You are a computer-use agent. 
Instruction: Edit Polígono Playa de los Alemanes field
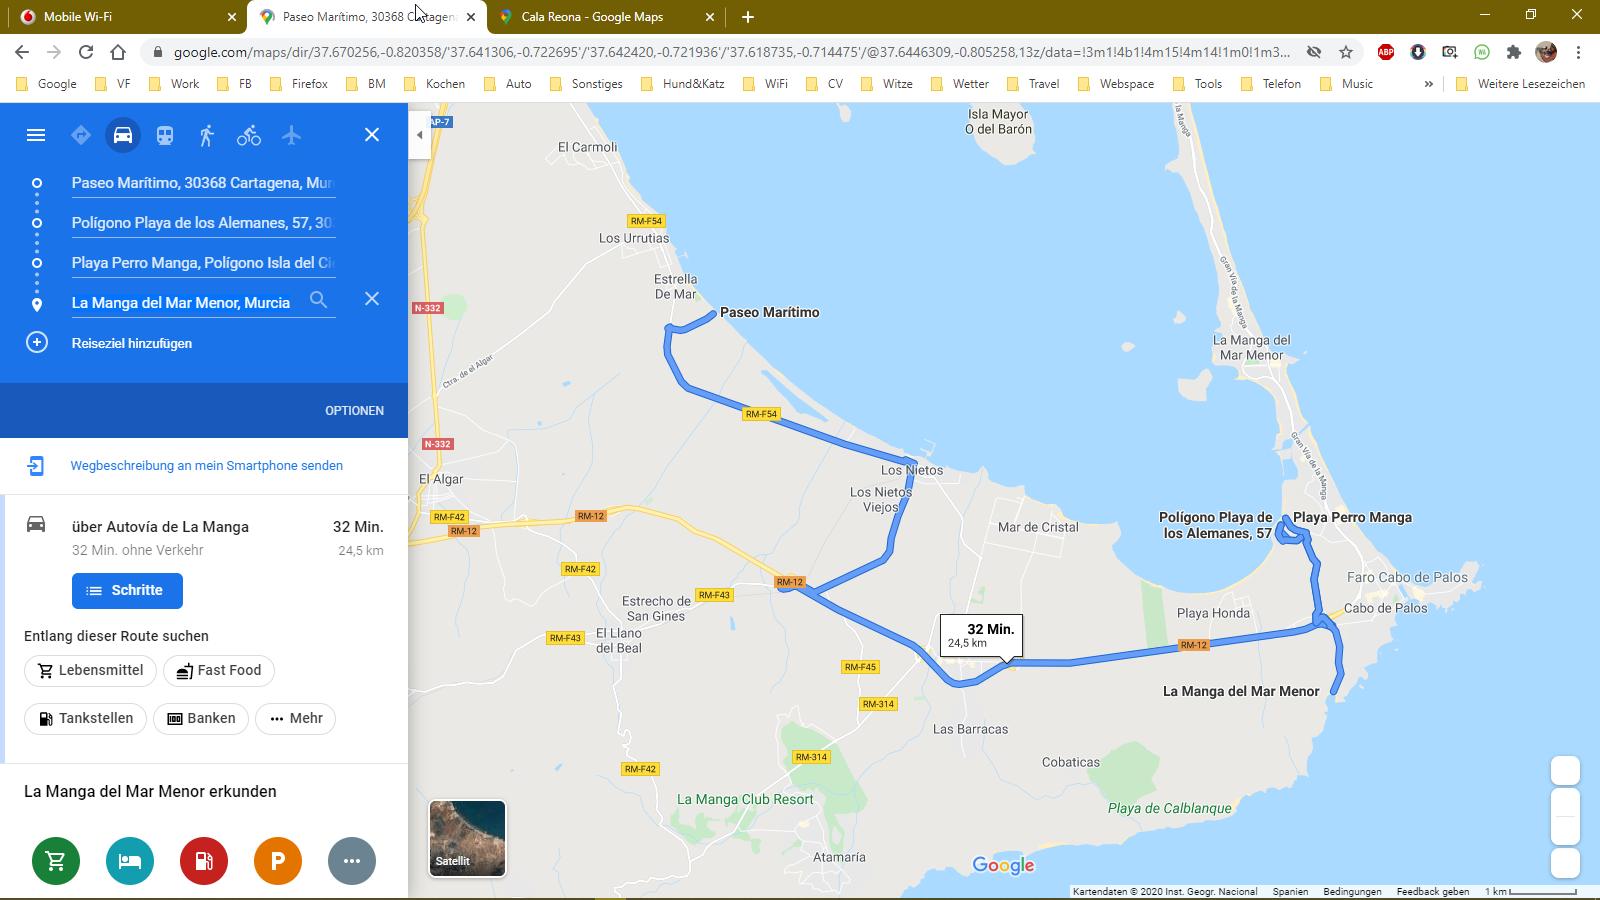[x=203, y=223]
